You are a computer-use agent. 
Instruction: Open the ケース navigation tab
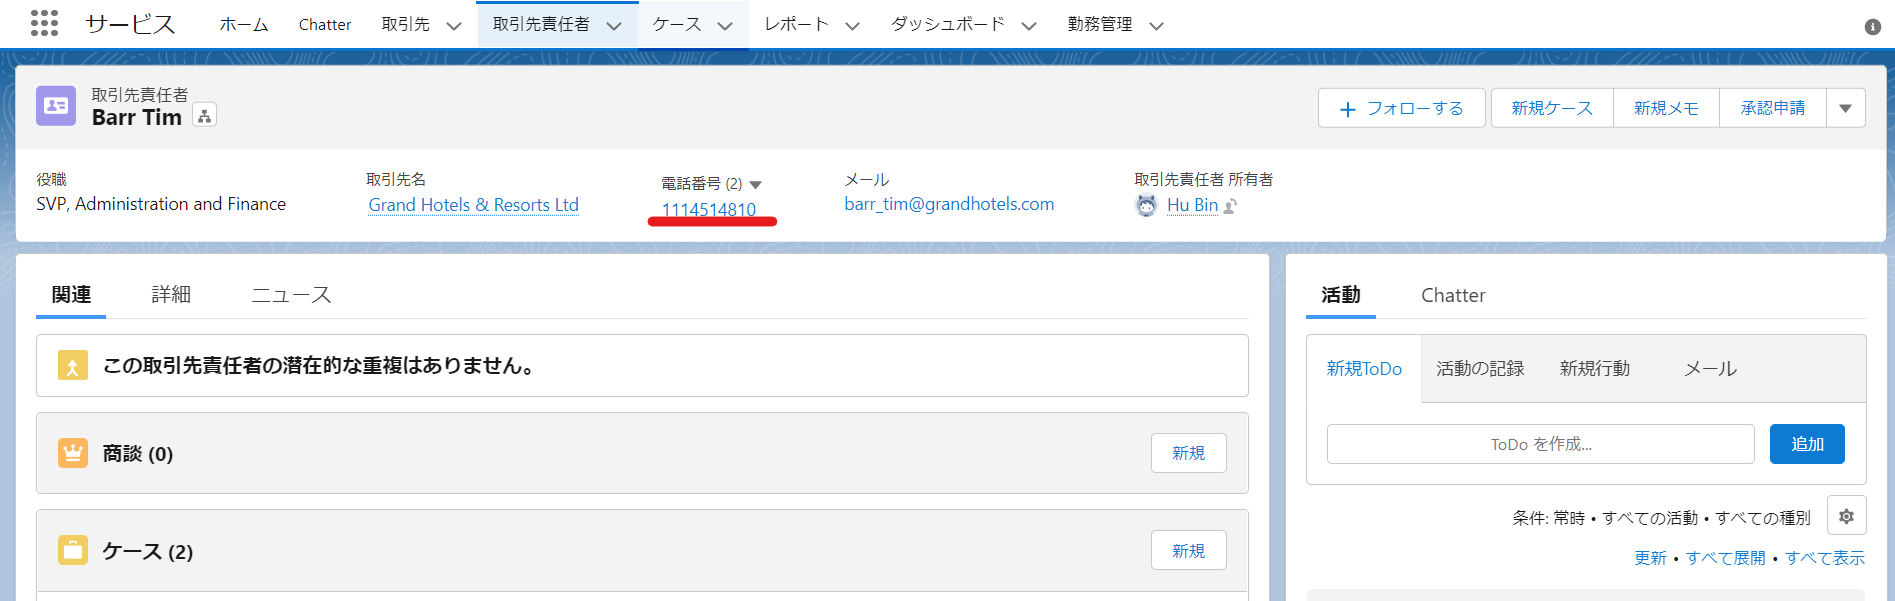click(677, 25)
